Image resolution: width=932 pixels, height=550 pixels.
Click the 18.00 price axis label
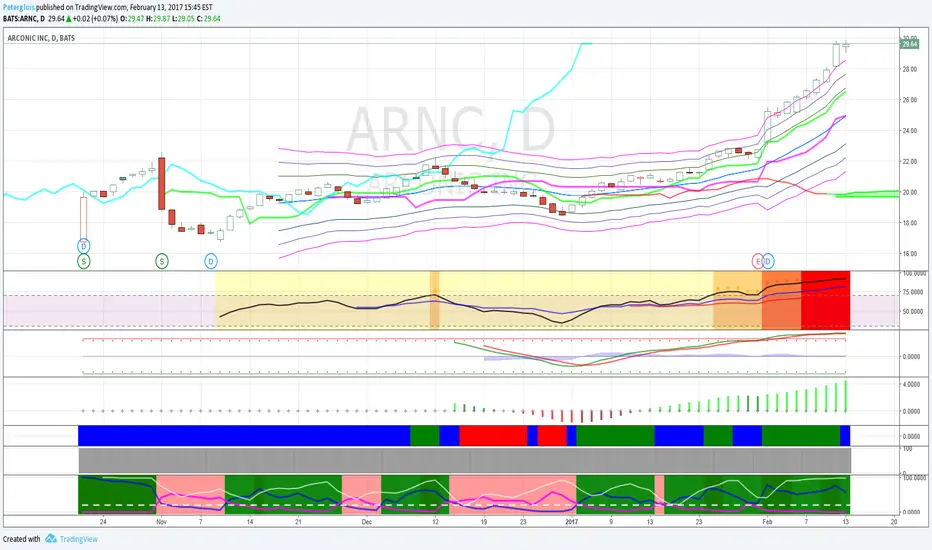point(909,223)
